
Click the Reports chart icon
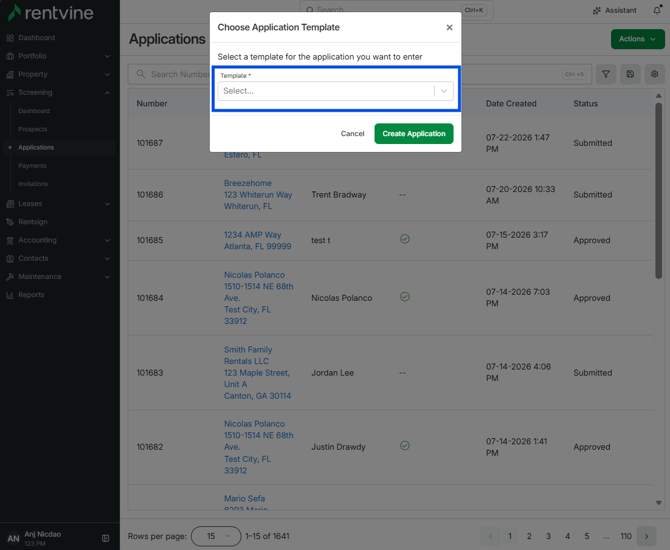coord(10,295)
